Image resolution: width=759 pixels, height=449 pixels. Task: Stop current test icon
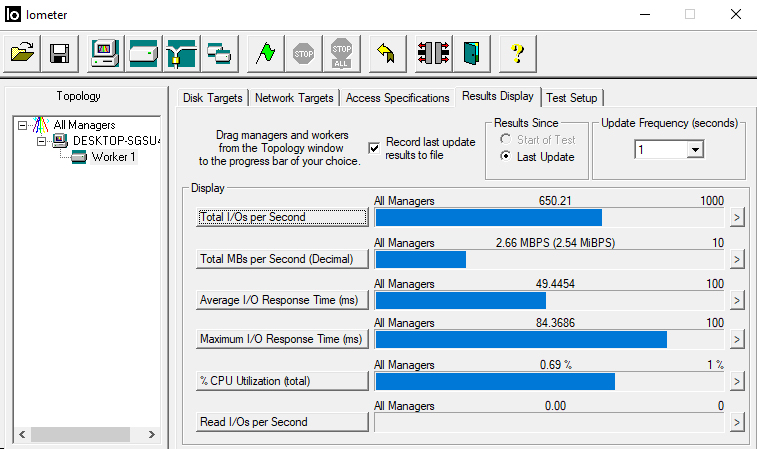pyautogui.click(x=304, y=53)
